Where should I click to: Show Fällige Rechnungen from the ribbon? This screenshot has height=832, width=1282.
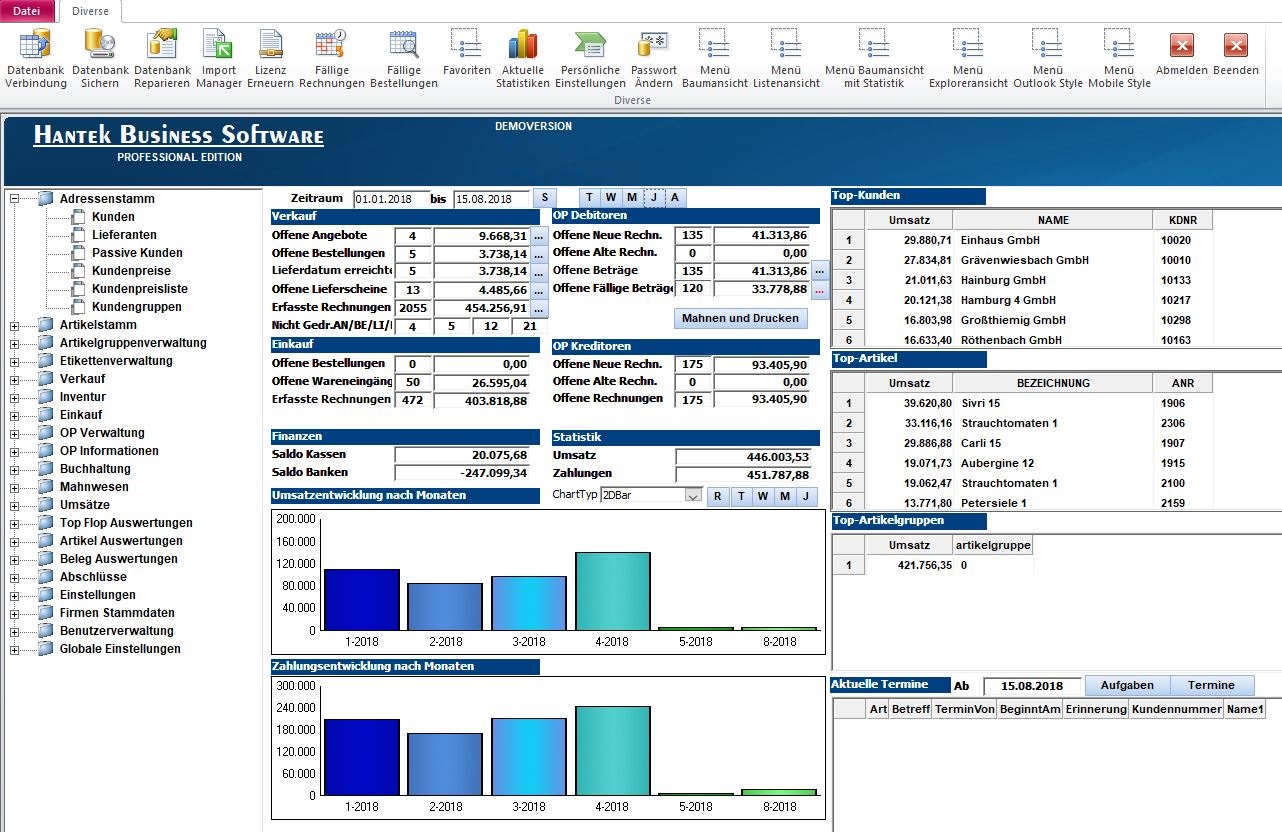pyautogui.click(x=332, y=59)
